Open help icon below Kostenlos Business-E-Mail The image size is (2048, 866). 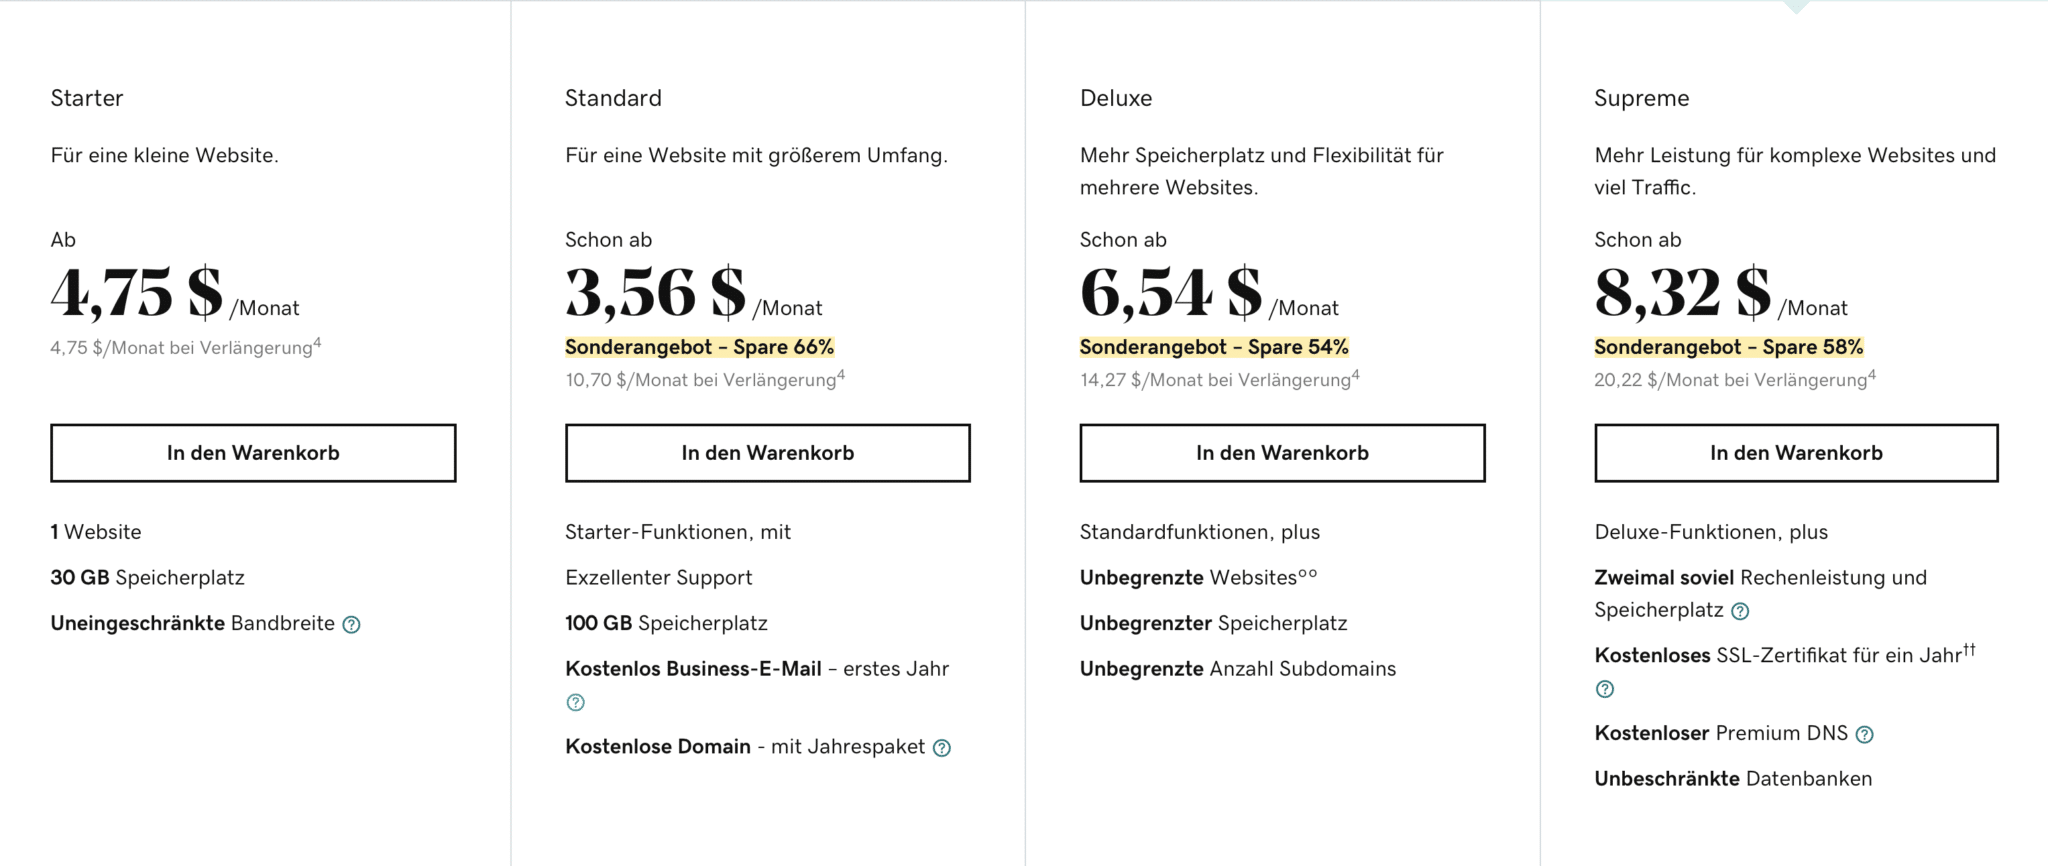click(x=575, y=703)
